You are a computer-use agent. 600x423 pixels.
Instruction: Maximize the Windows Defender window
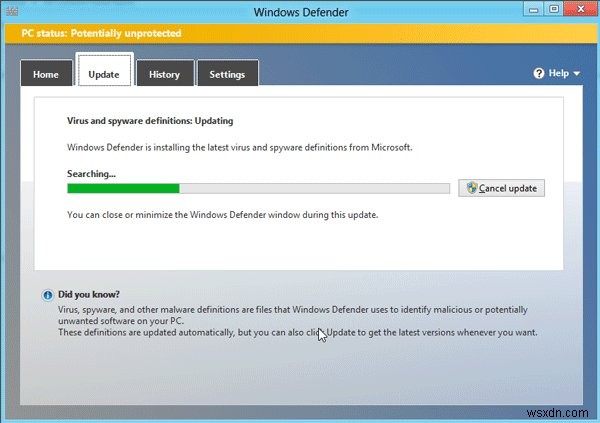point(553,9)
